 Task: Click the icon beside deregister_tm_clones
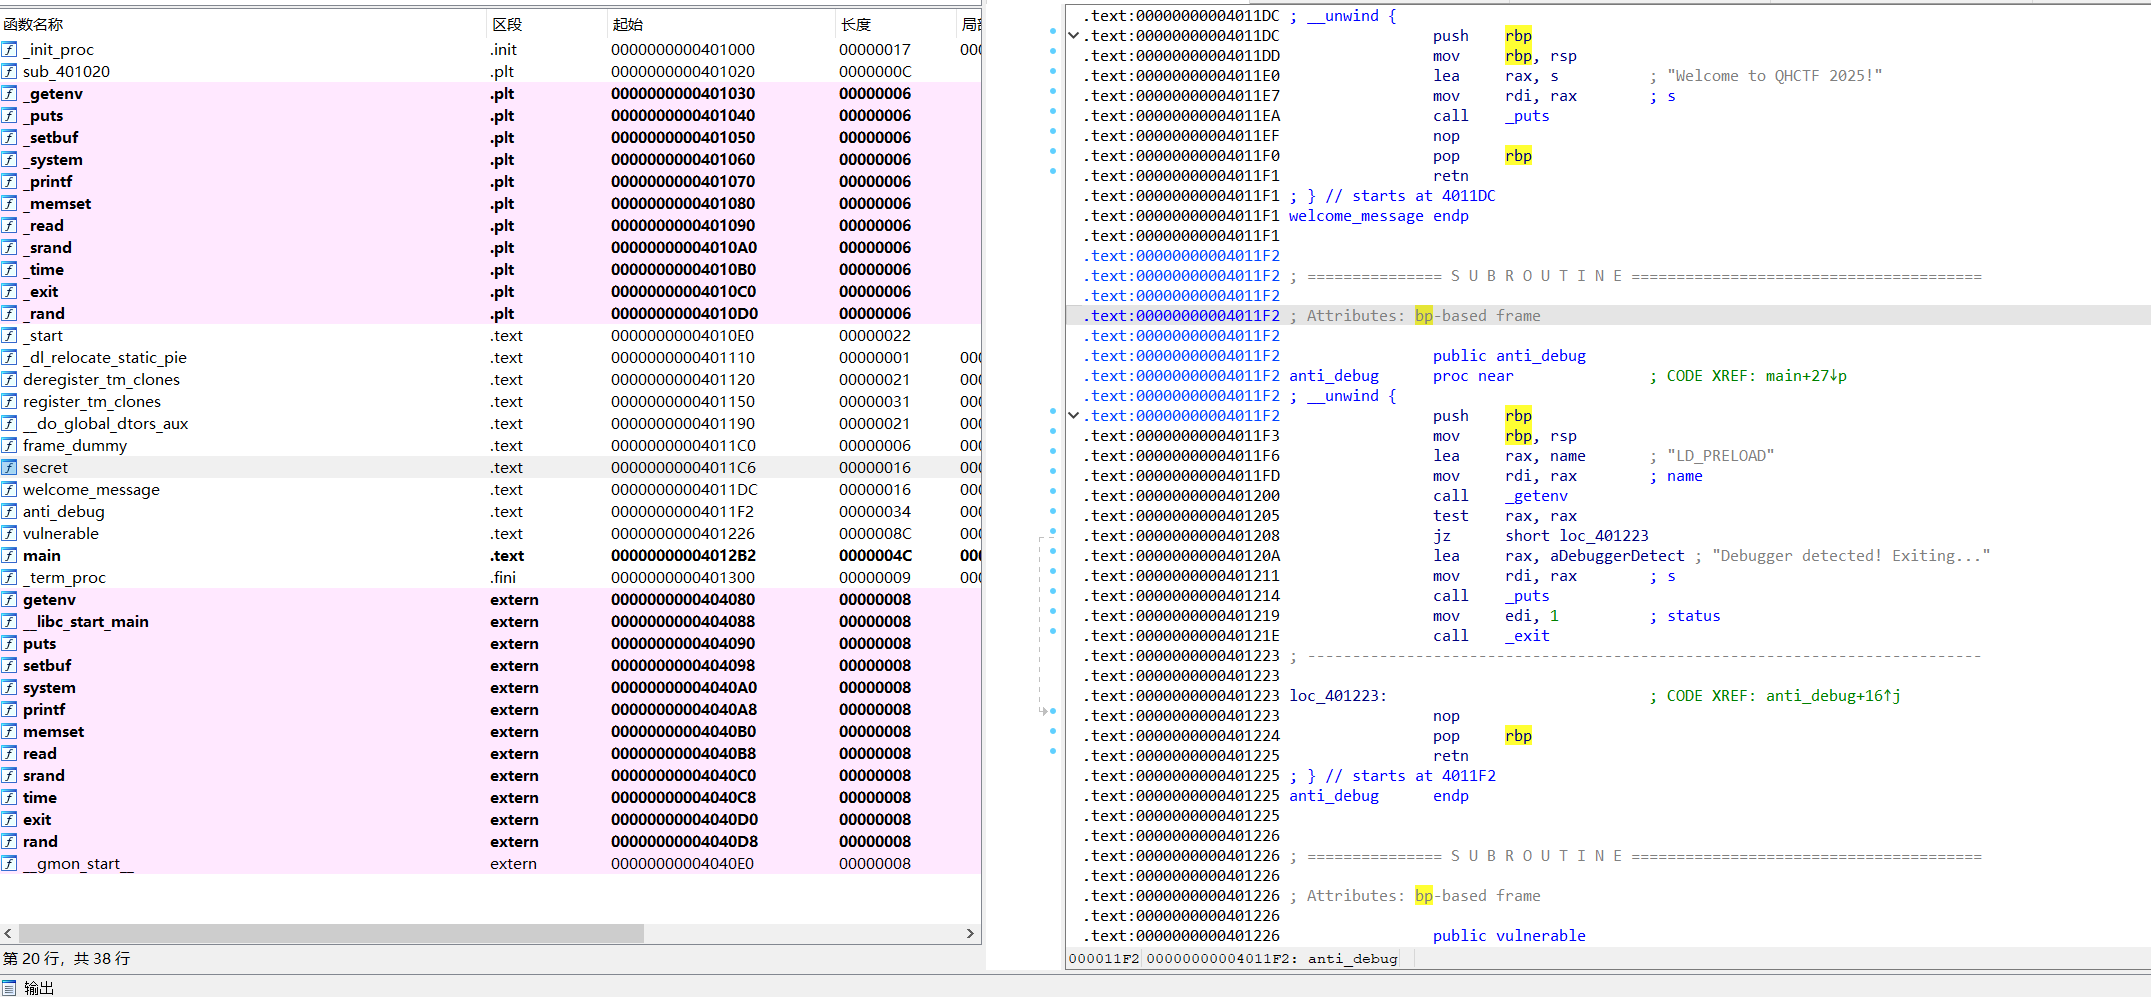coord(9,379)
